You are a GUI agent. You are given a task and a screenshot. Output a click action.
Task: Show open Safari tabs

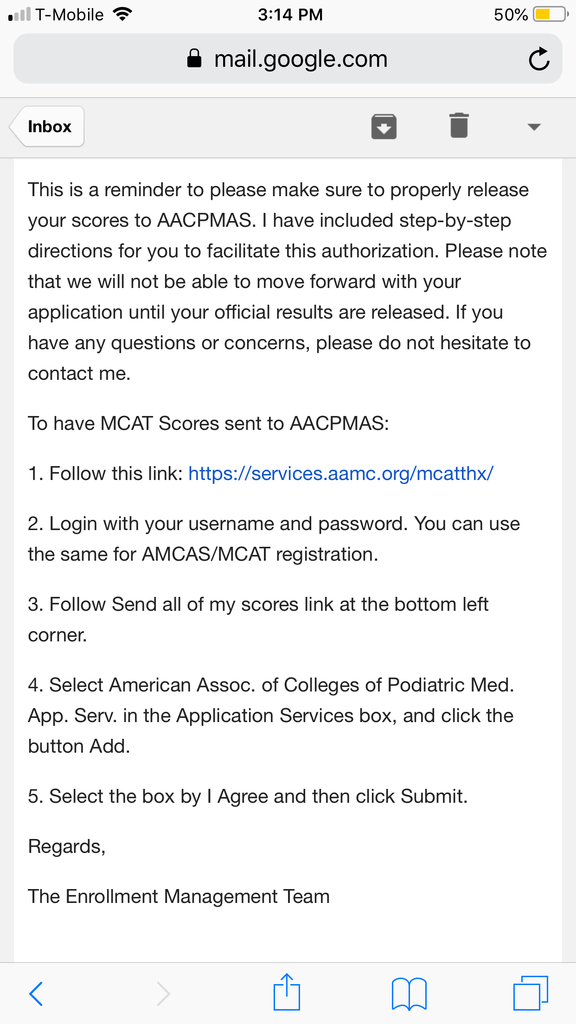tap(531, 993)
